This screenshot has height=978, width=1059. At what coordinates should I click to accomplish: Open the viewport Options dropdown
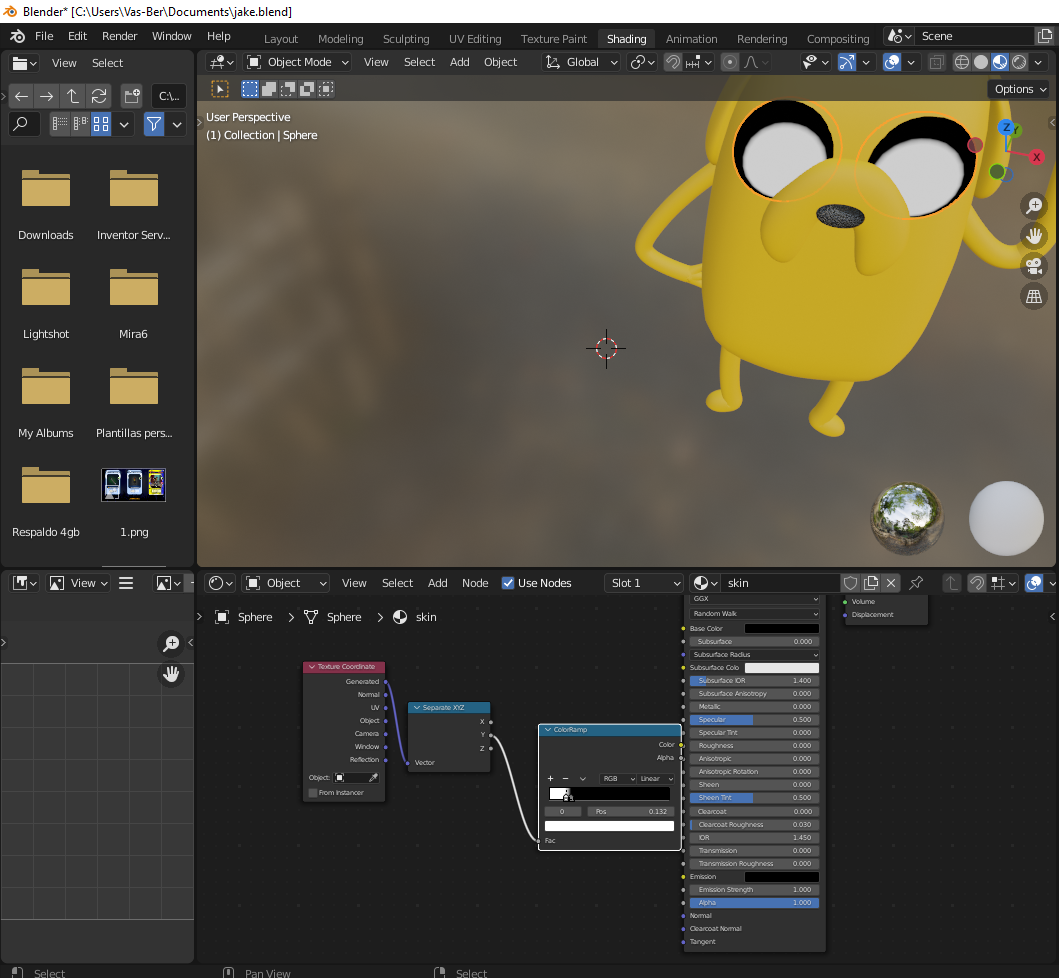1020,89
